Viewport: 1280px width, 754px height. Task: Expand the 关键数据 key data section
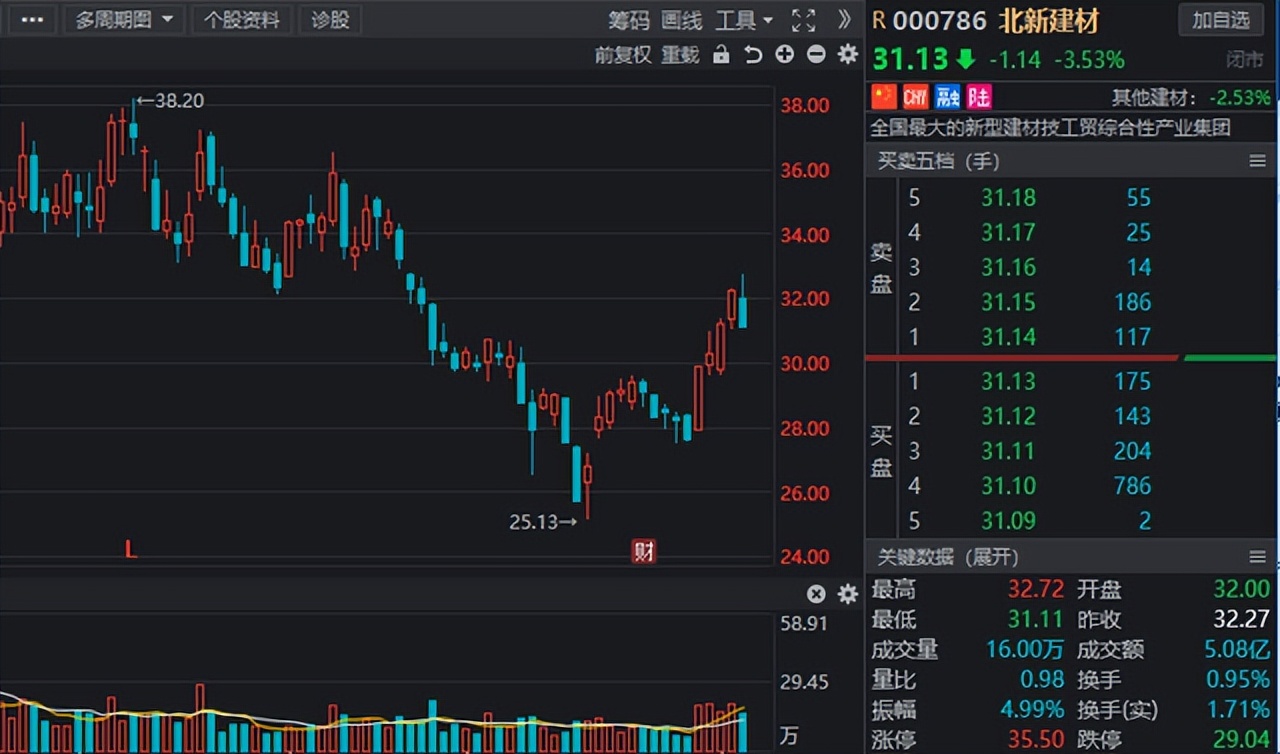click(990, 557)
